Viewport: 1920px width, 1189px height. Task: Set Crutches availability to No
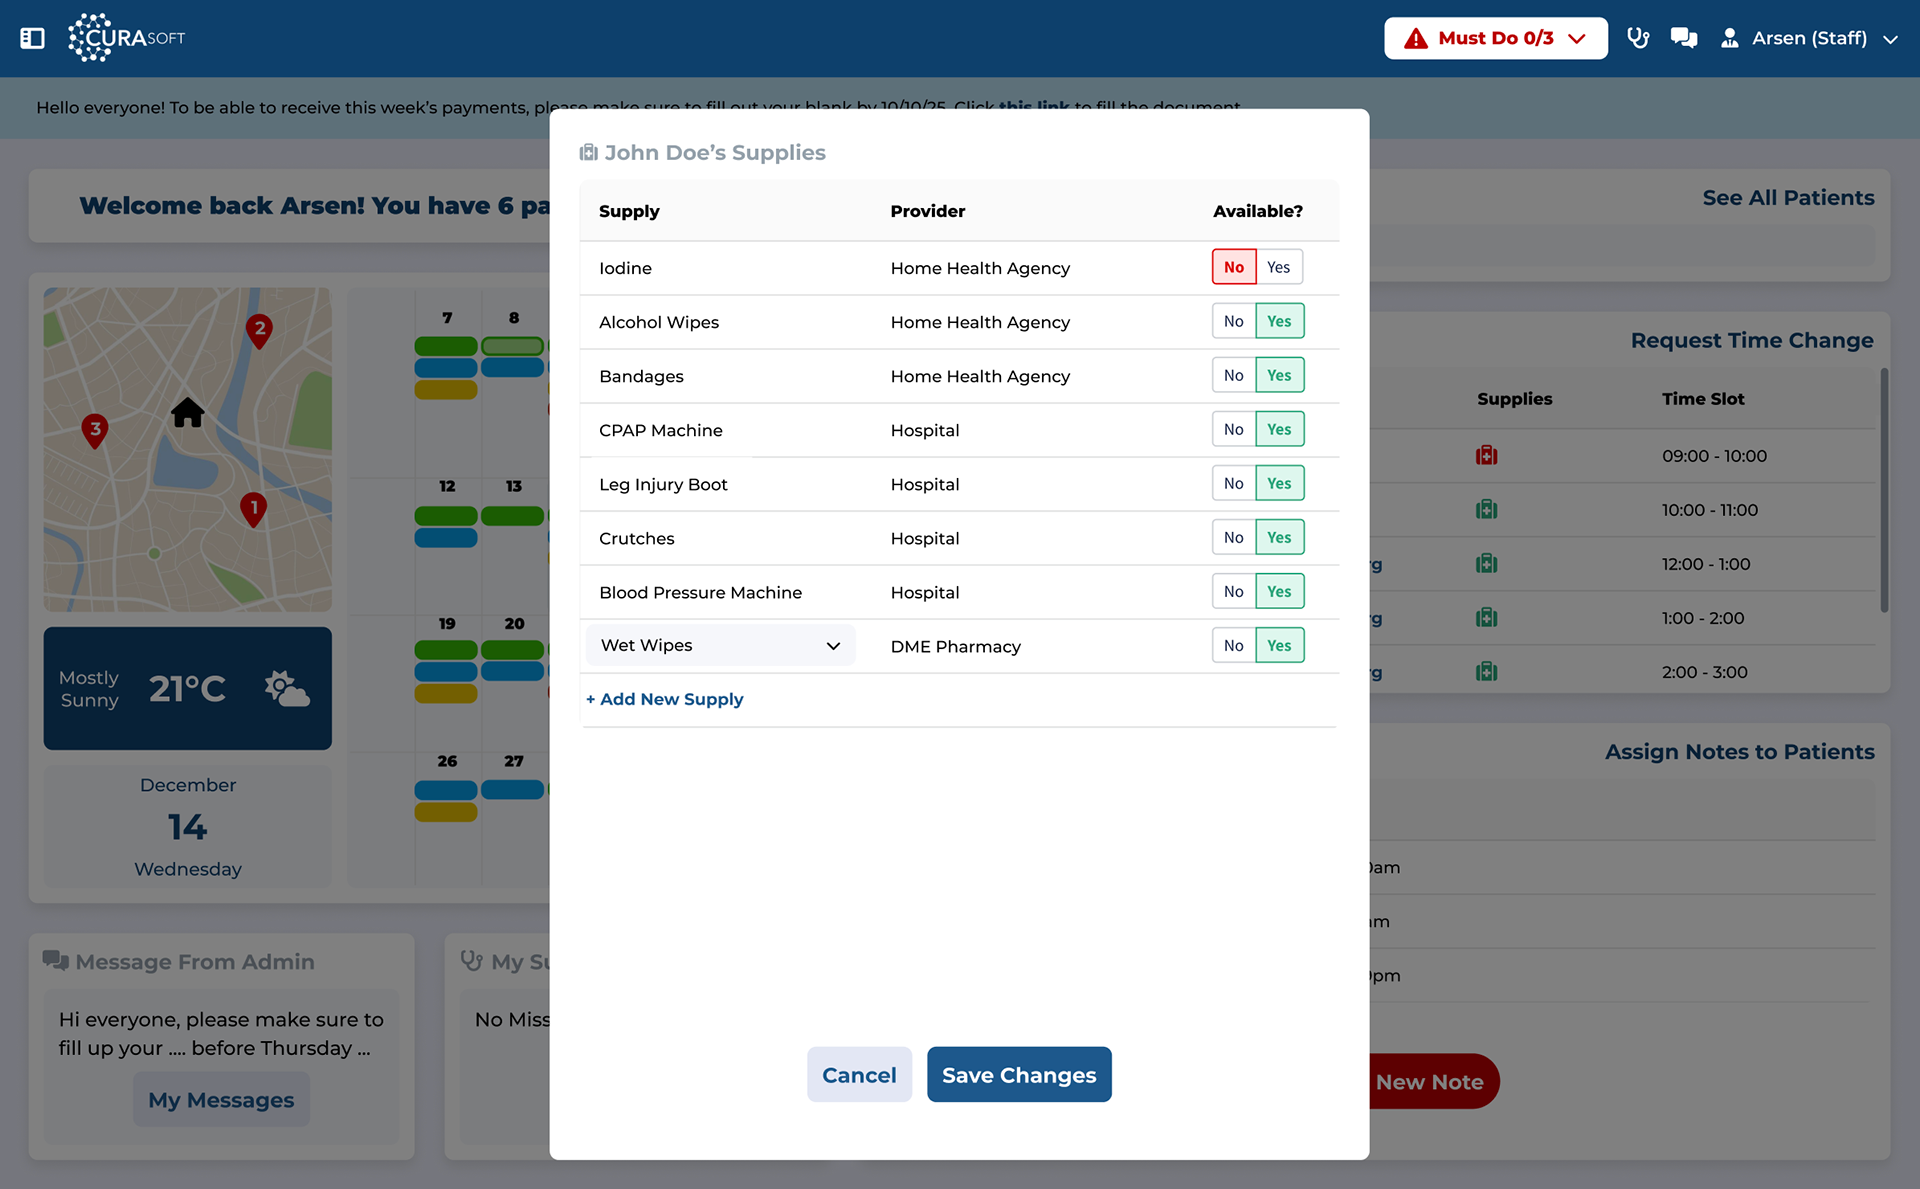point(1233,537)
